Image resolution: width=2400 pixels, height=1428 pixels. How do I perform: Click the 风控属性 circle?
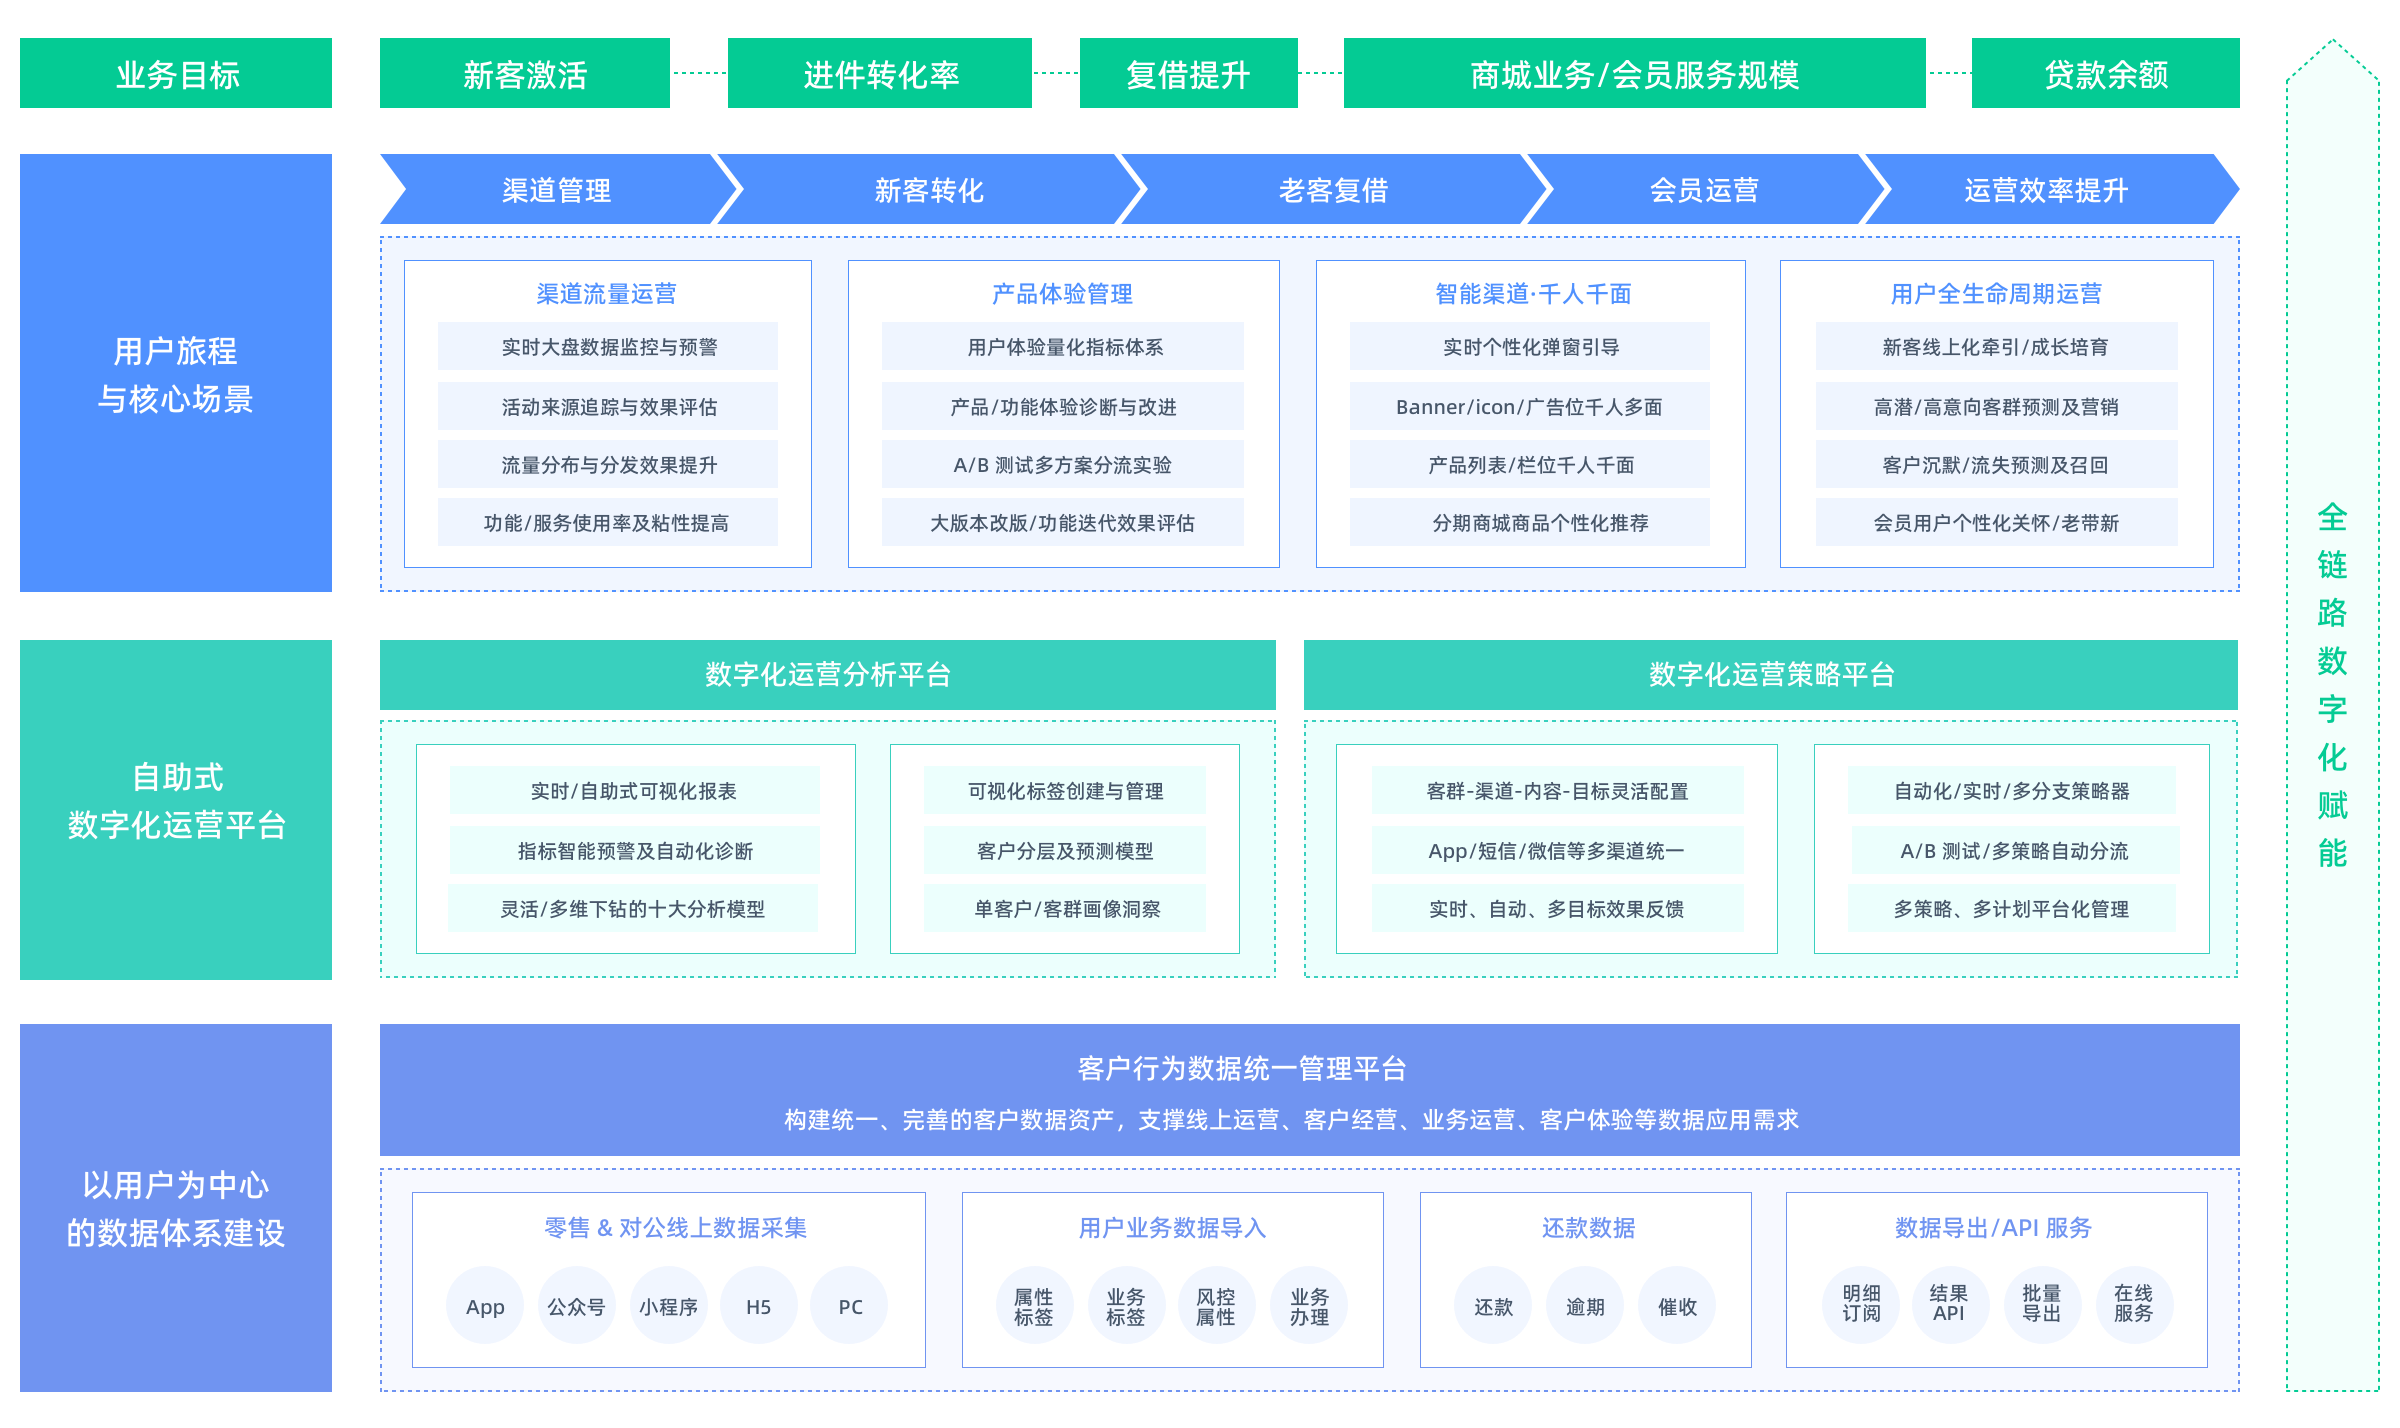click(x=1217, y=1306)
